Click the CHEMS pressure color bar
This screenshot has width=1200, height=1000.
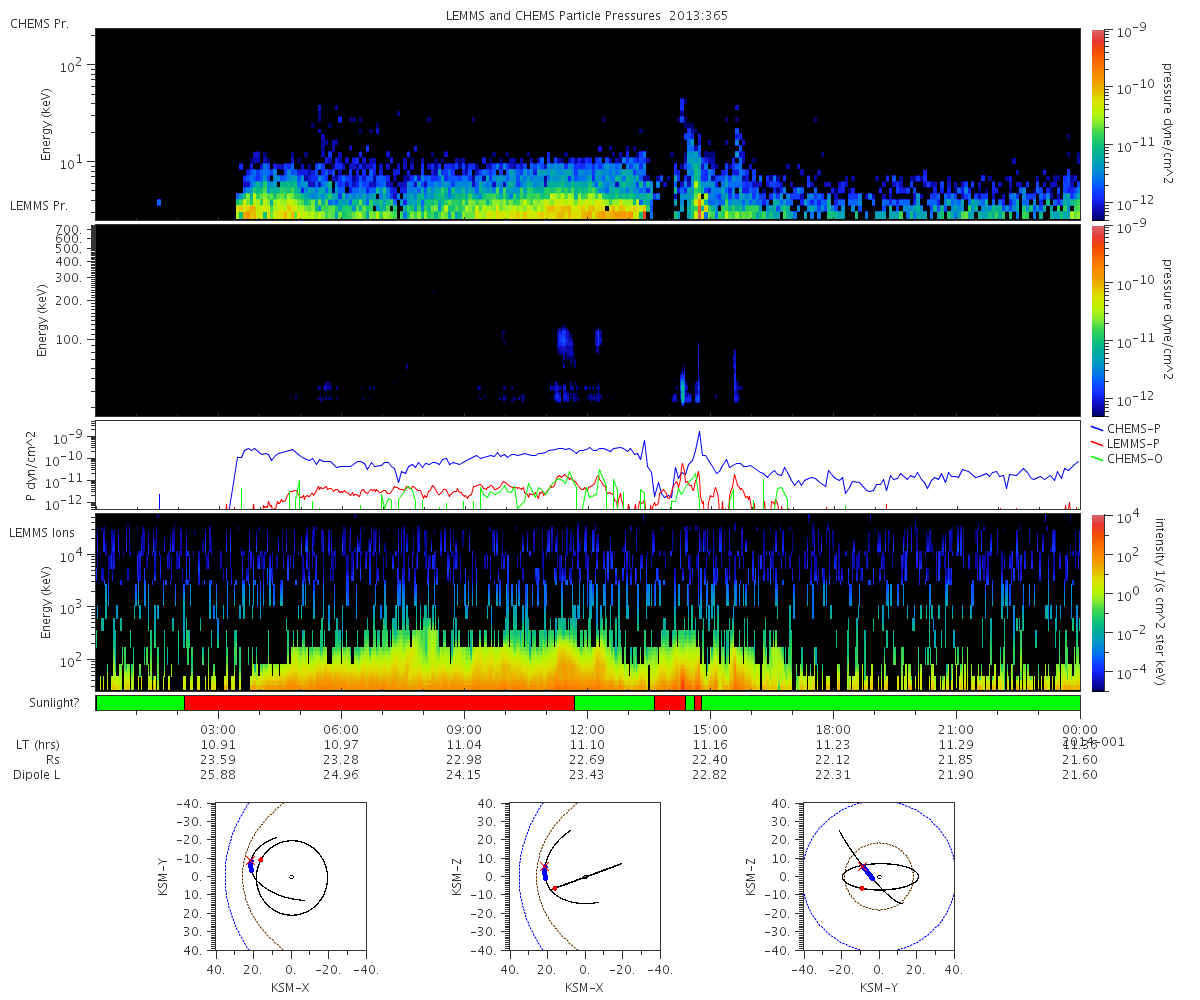(x=1098, y=123)
